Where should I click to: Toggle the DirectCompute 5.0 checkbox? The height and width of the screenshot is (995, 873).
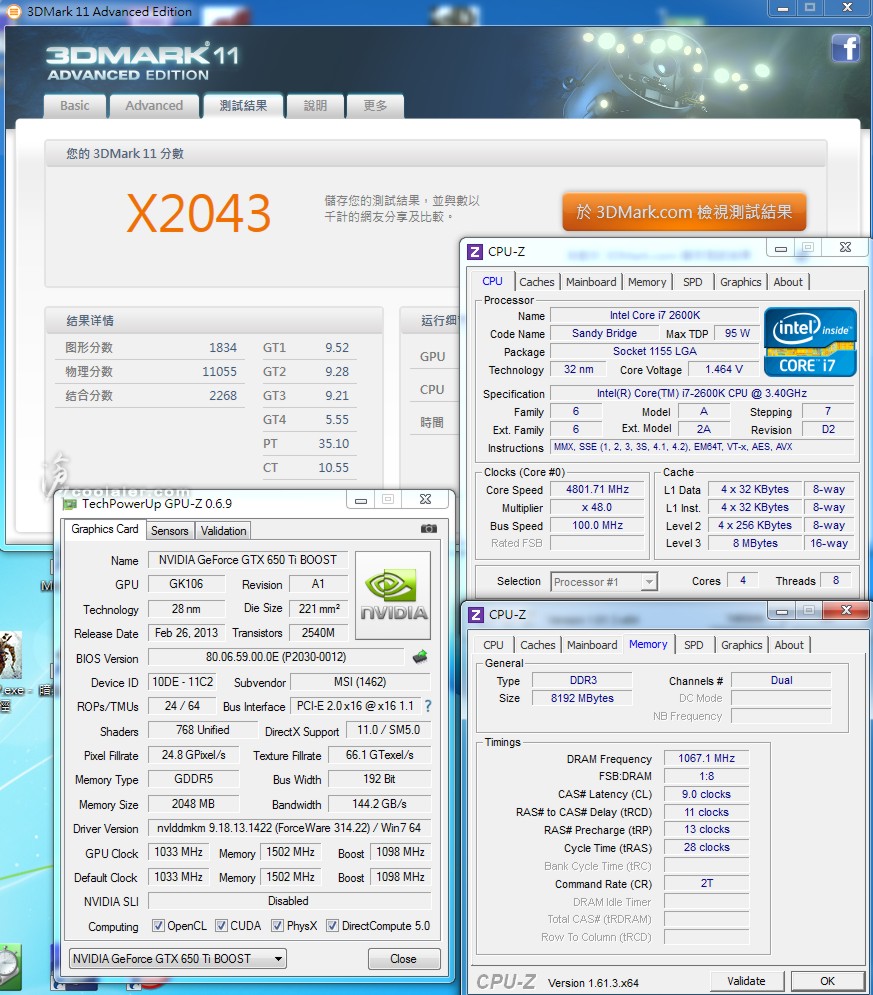click(x=332, y=926)
